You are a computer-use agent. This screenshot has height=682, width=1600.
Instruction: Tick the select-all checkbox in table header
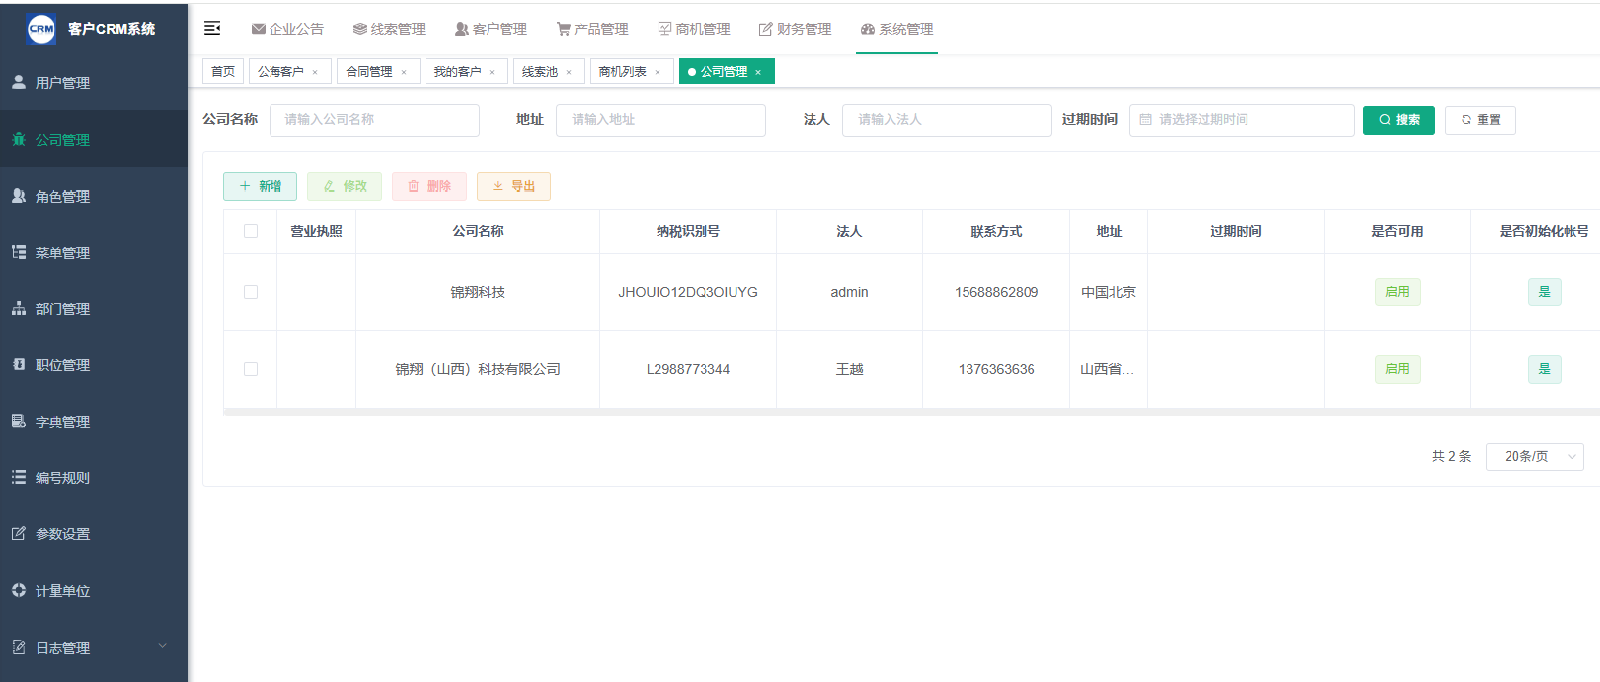point(251,231)
